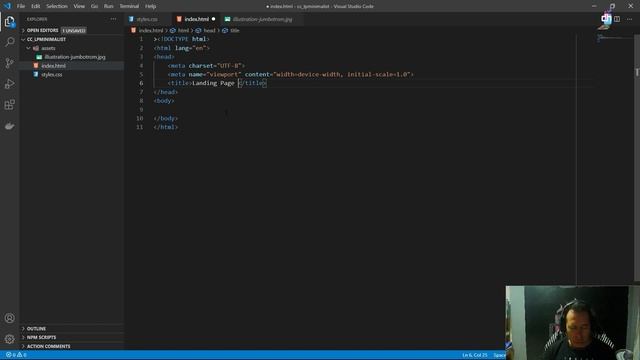Expand the Action Comments section
This screenshot has width=640, height=360.
click(48, 347)
